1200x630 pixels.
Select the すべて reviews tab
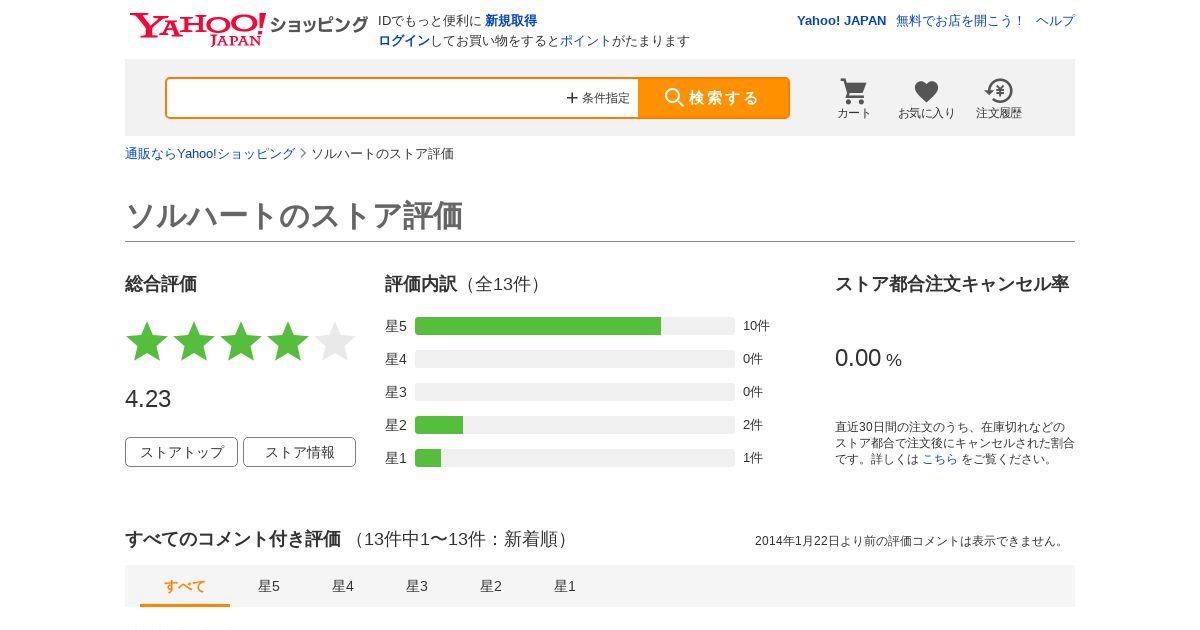pyautogui.click(x=185, y=586)
